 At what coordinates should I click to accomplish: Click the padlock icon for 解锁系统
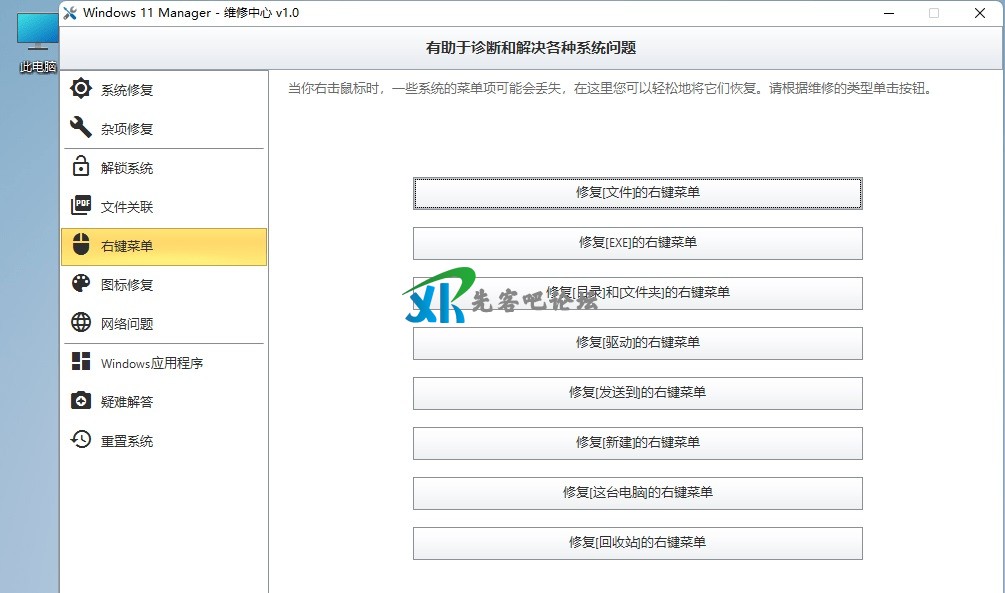tap(81, 167)
